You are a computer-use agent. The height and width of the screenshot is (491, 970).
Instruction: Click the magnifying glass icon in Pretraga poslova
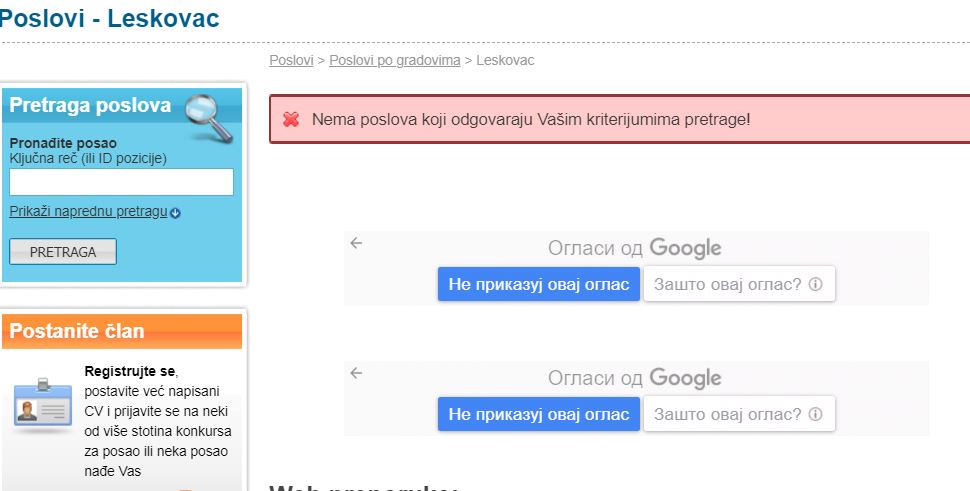click(211, 116)
